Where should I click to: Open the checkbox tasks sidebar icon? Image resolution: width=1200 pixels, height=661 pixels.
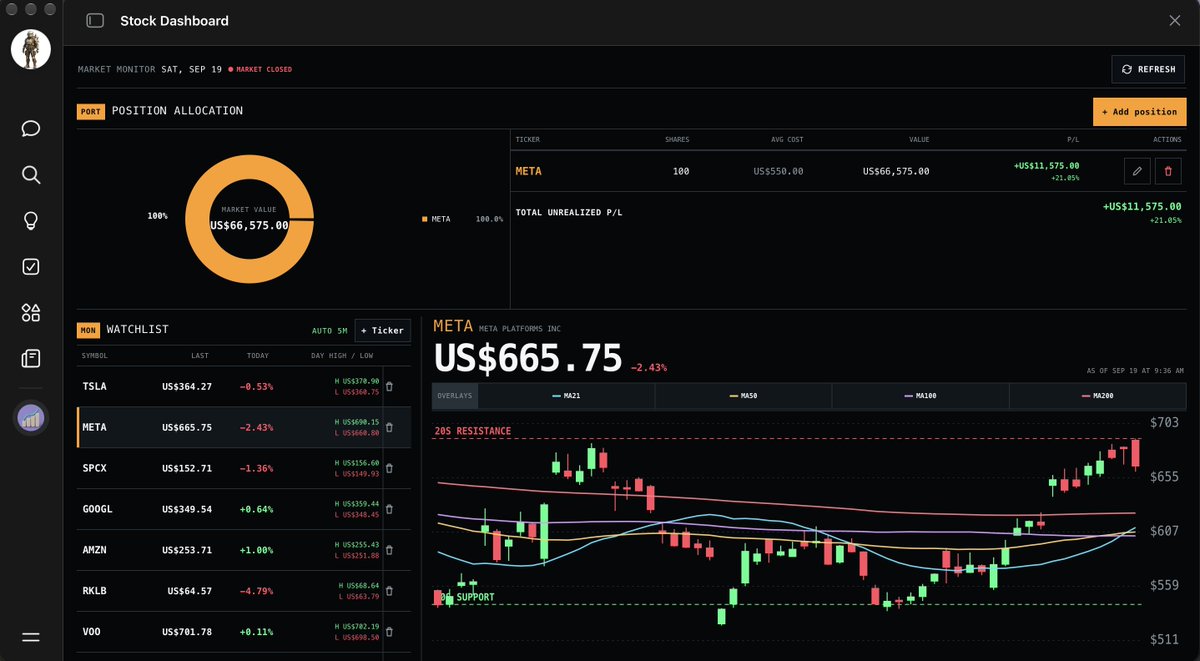click(x=31, y=267)
